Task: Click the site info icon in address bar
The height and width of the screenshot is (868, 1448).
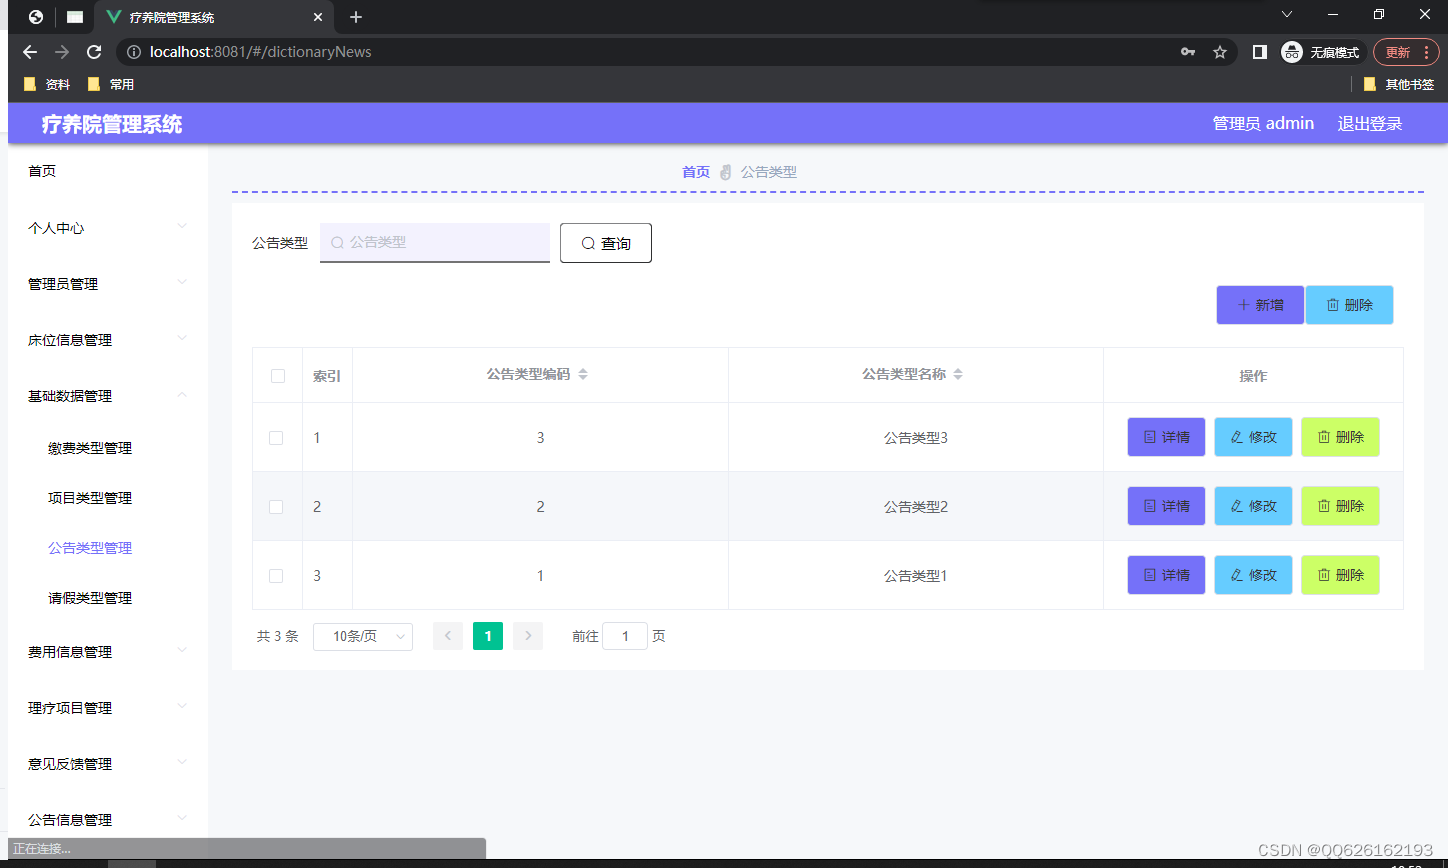Action: tap(134, 52)
